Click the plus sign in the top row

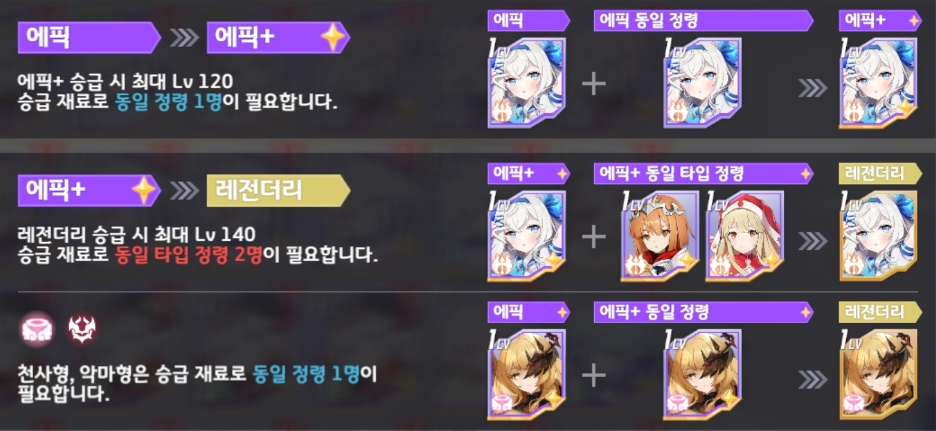(x=594, y=84)
